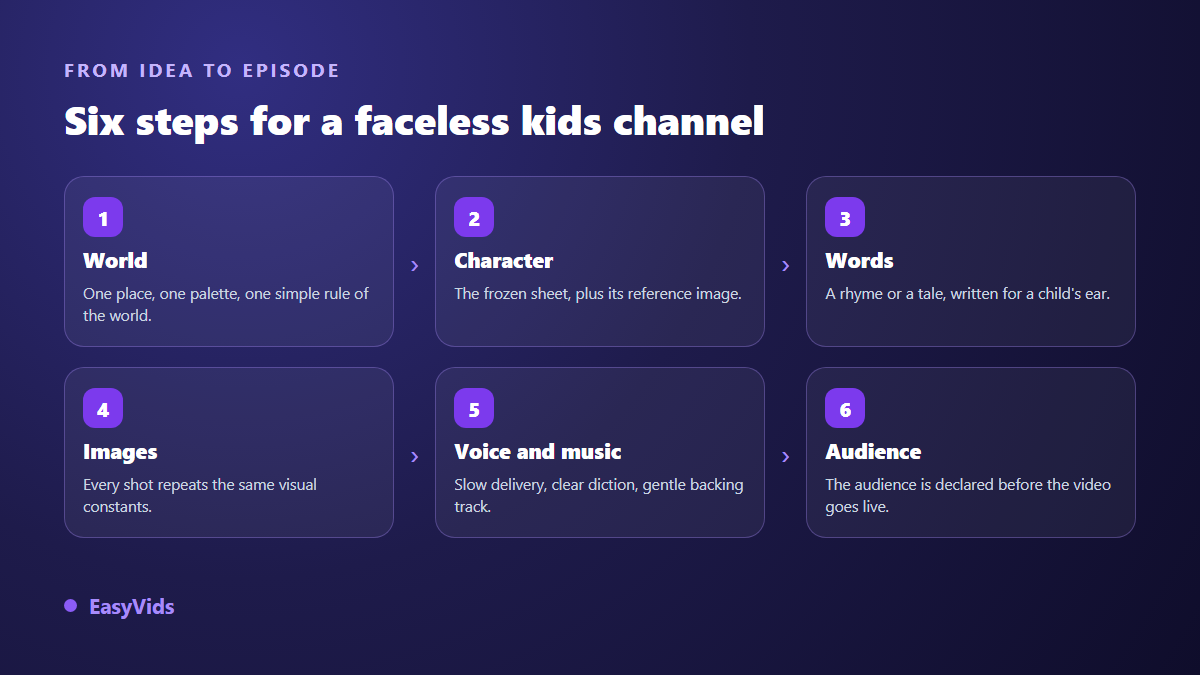The height and width of the screenshot is (675, 1200).
Task: Click the 'FROM IDEA TO EPISODE' eyebrow text
Action: click(202, 71)
